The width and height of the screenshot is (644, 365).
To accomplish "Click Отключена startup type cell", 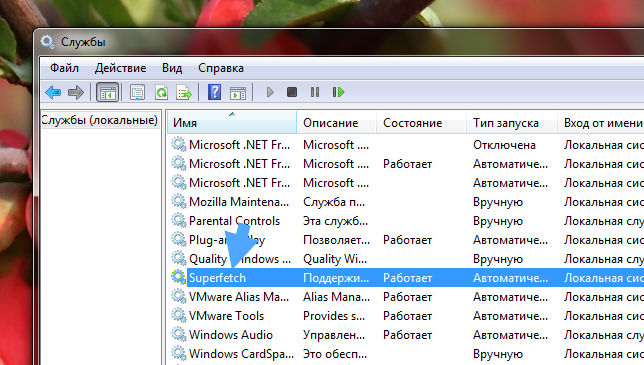I will (x=504, y=145).
